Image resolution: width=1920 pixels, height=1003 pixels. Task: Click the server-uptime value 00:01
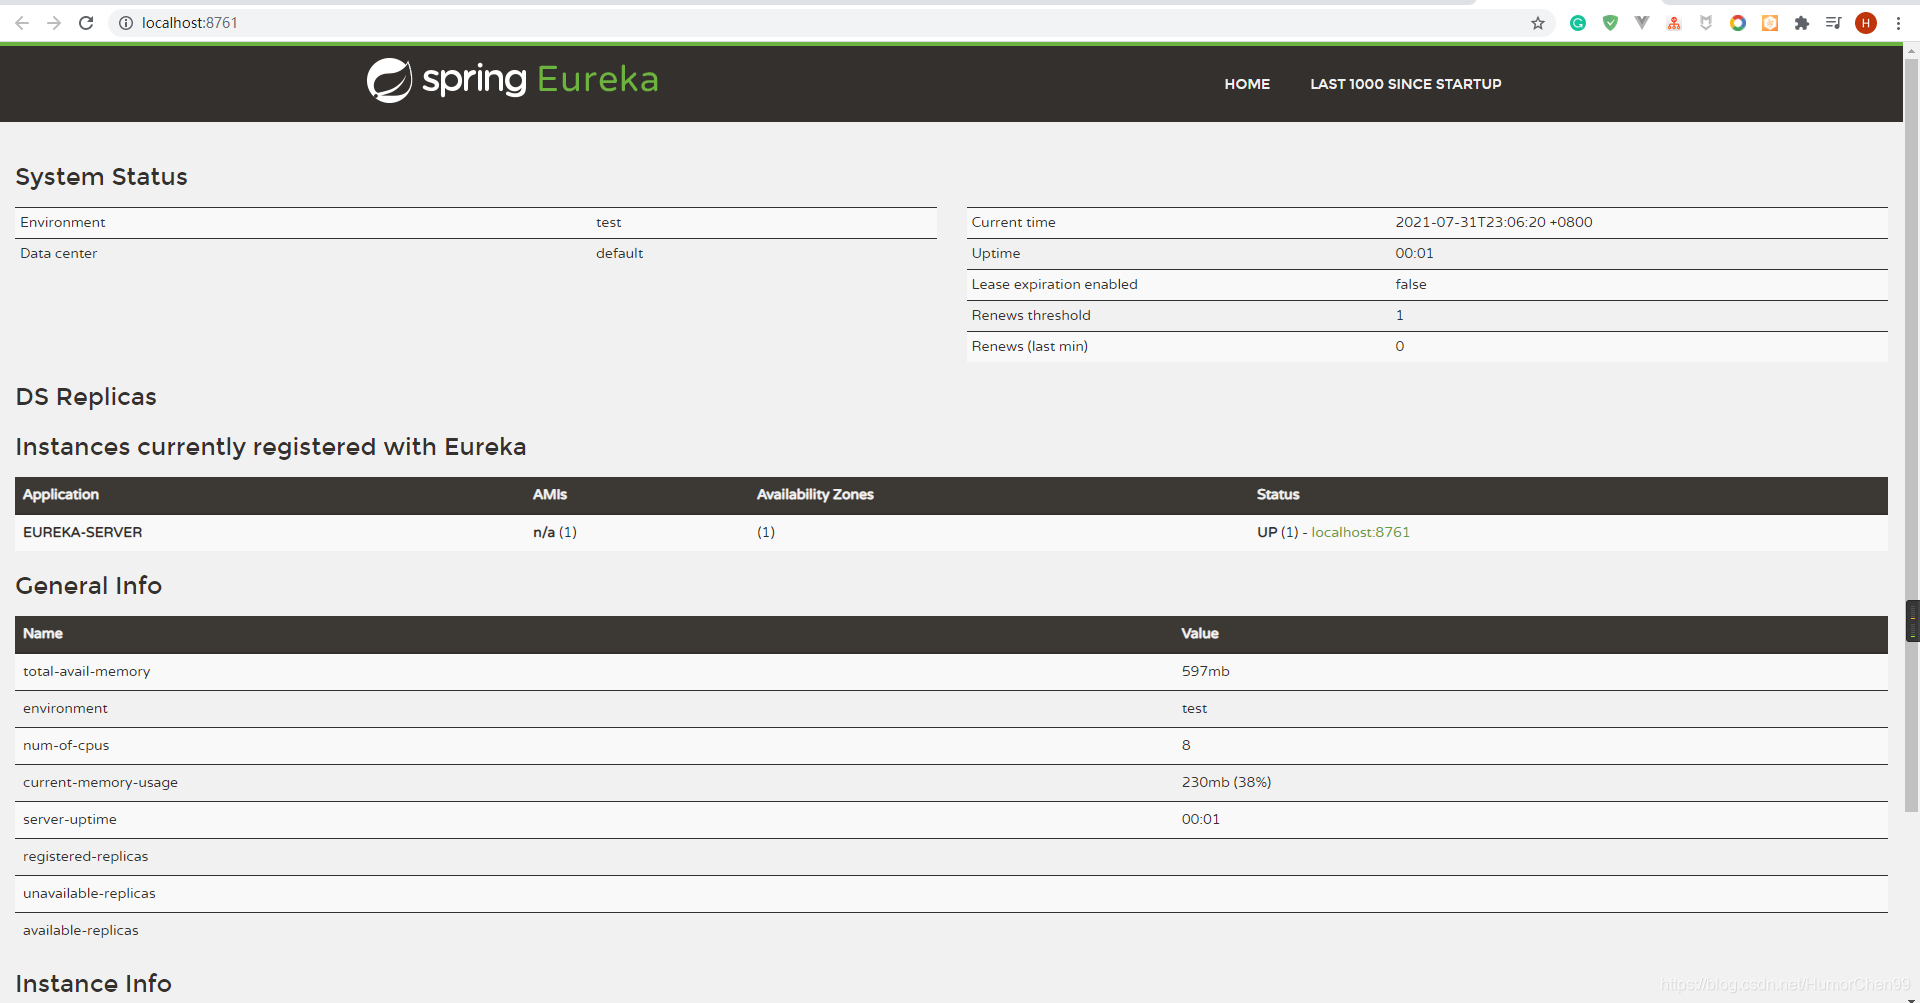point(1200,819)
